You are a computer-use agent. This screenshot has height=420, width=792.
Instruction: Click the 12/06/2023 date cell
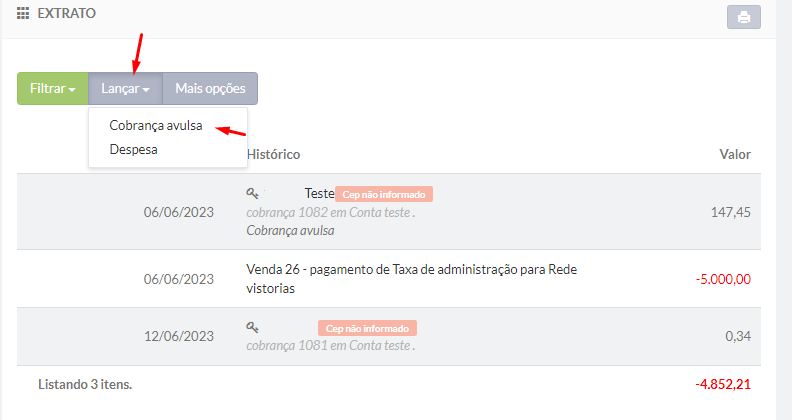click(179, 337)
